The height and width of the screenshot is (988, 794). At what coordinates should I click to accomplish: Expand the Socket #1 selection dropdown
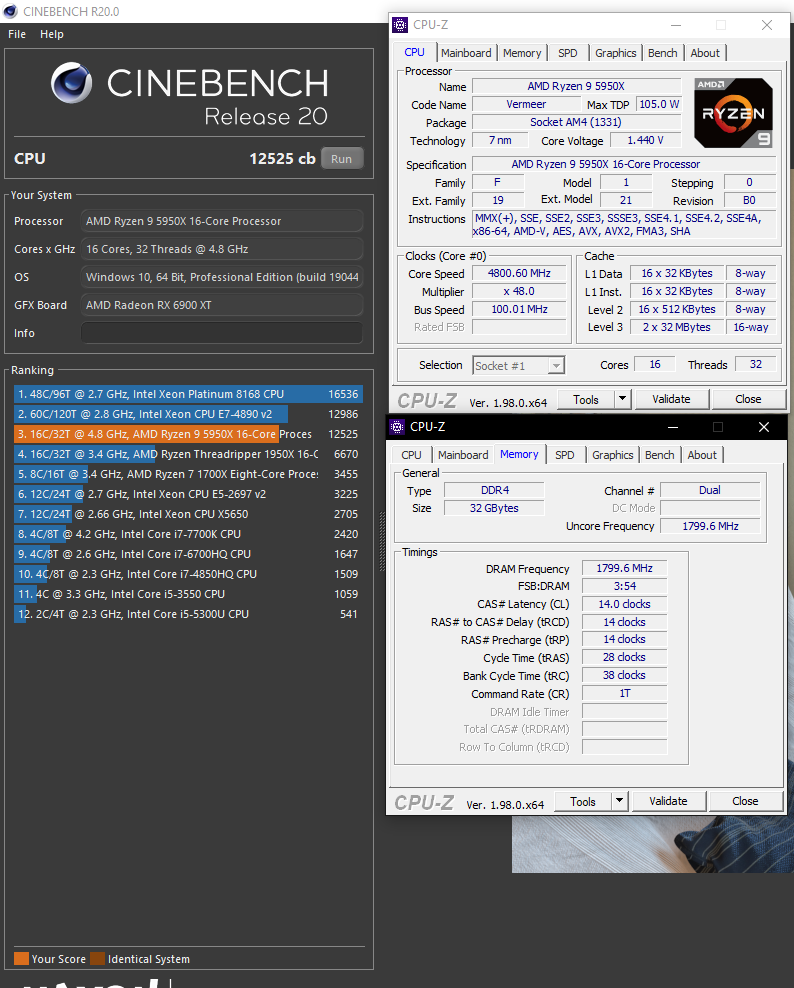point(555,365)
